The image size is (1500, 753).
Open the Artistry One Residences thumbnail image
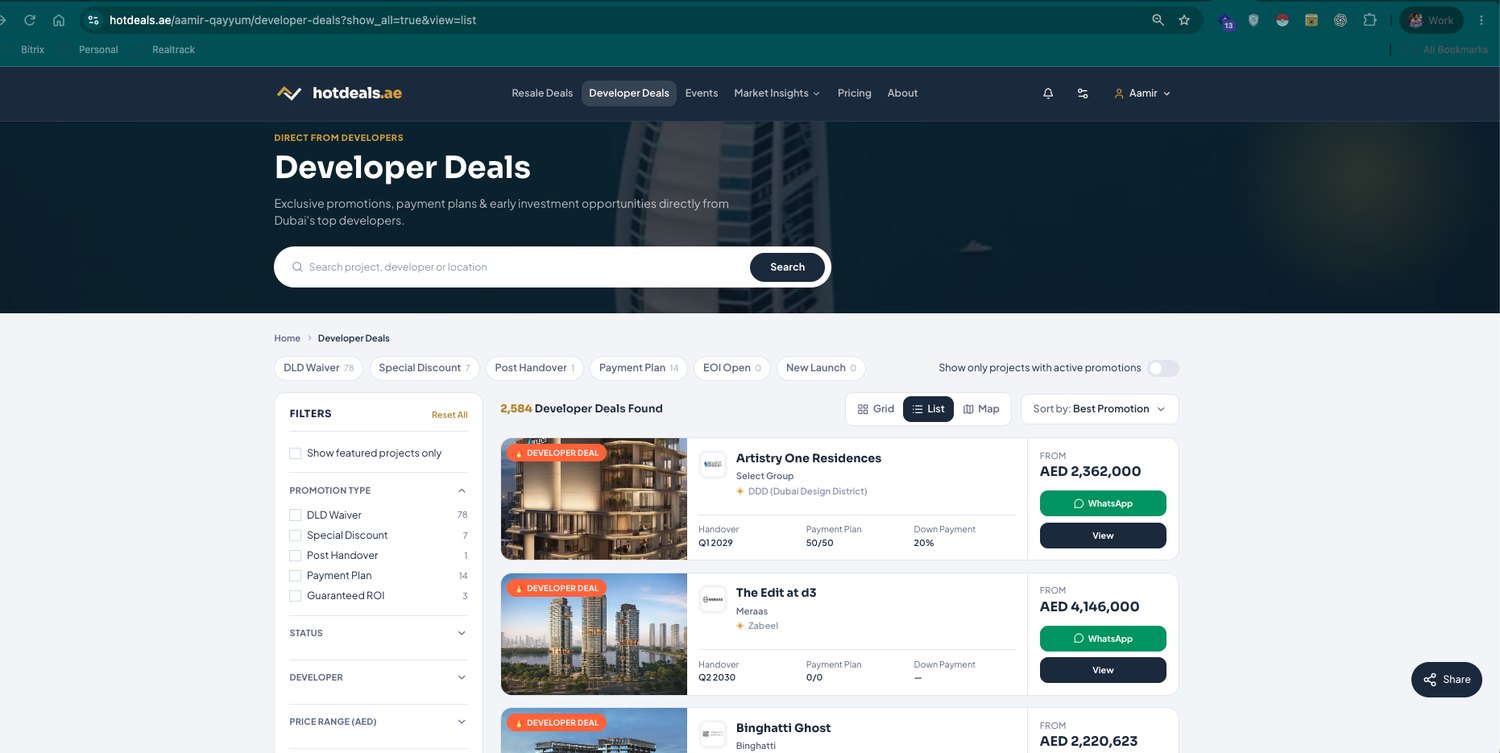pyautogui.click(x=594, y=499)
